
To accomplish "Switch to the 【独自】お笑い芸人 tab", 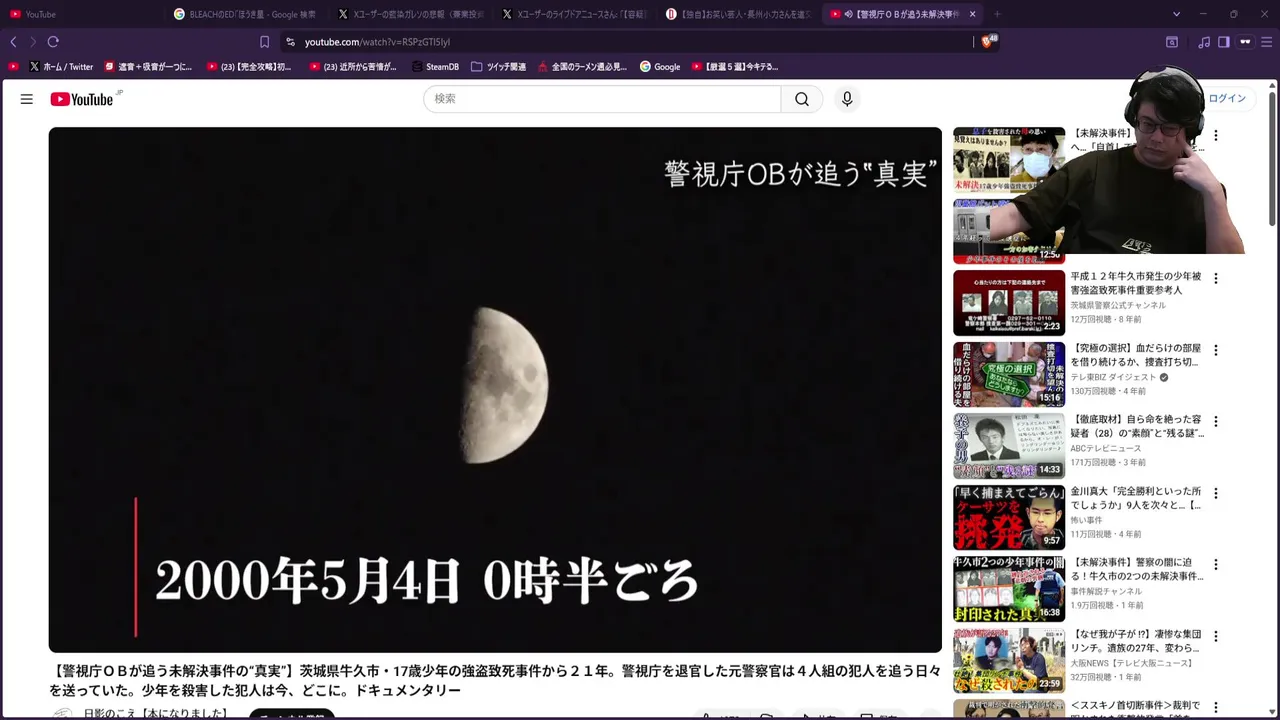I will pos(736,14).
